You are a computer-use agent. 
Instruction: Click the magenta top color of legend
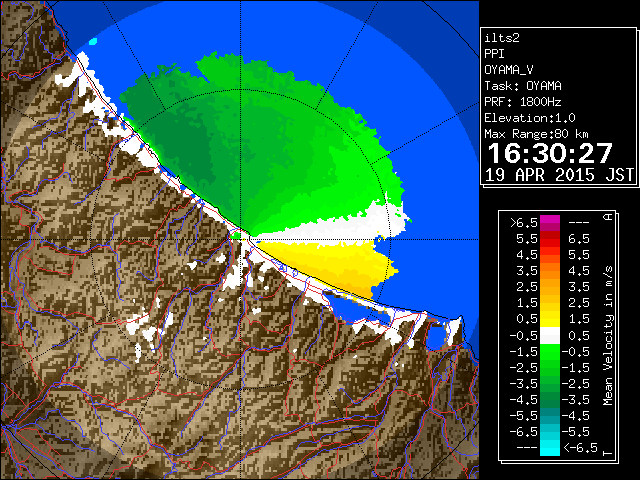pyautogui.click(x=550, y=220)
